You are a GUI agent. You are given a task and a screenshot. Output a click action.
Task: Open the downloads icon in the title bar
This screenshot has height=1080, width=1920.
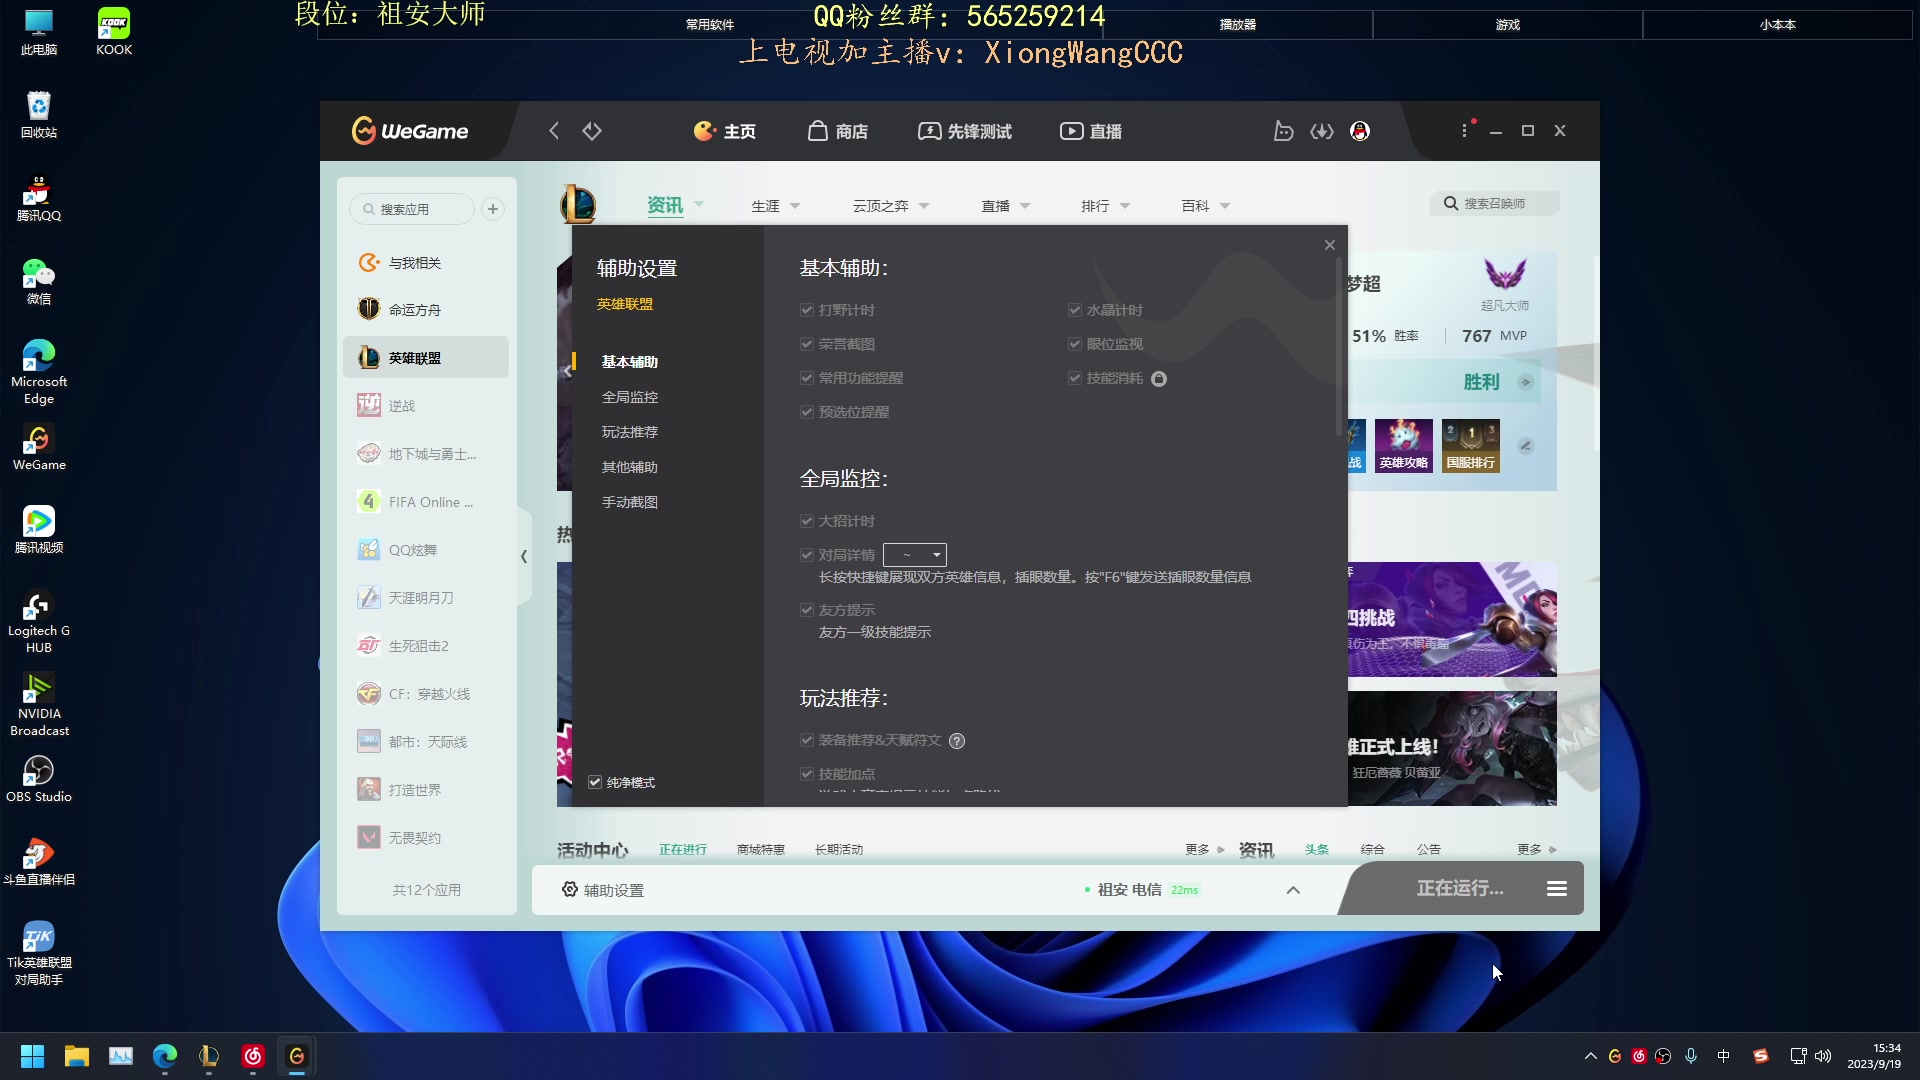coord(1322,131)
